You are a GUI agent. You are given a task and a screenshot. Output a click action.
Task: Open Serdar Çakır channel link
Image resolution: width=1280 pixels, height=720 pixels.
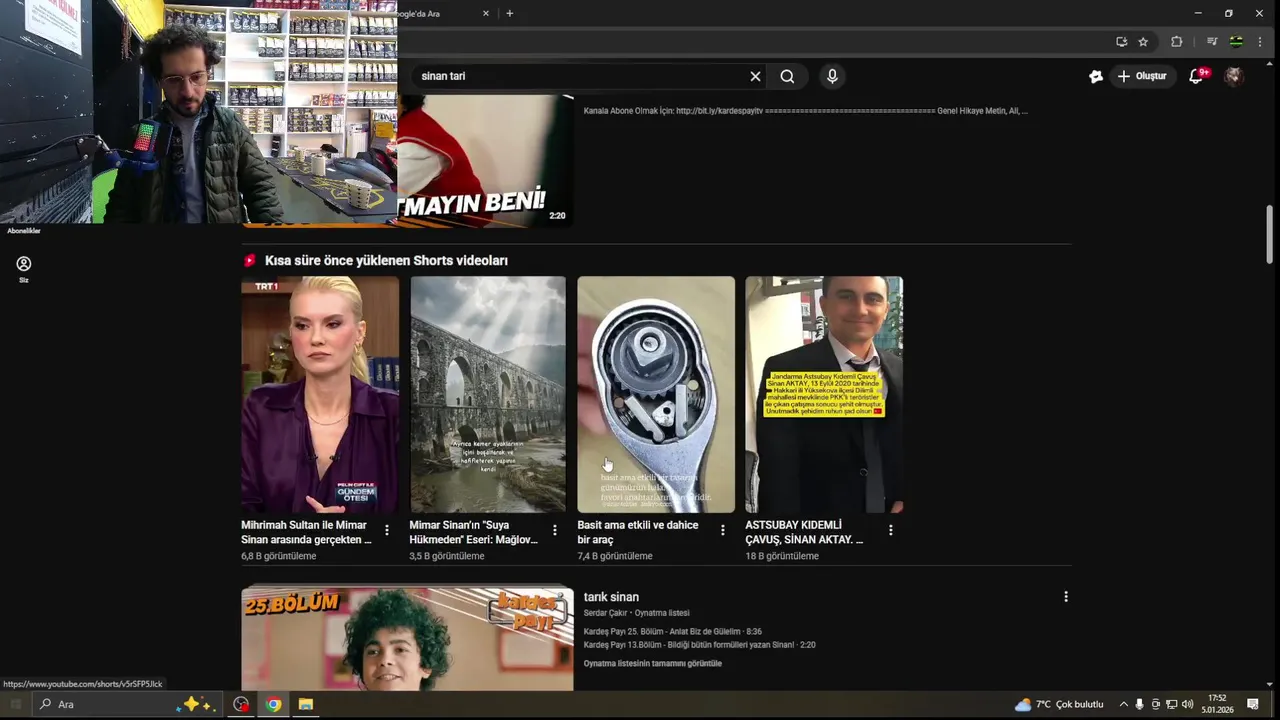tap(605, 613)
